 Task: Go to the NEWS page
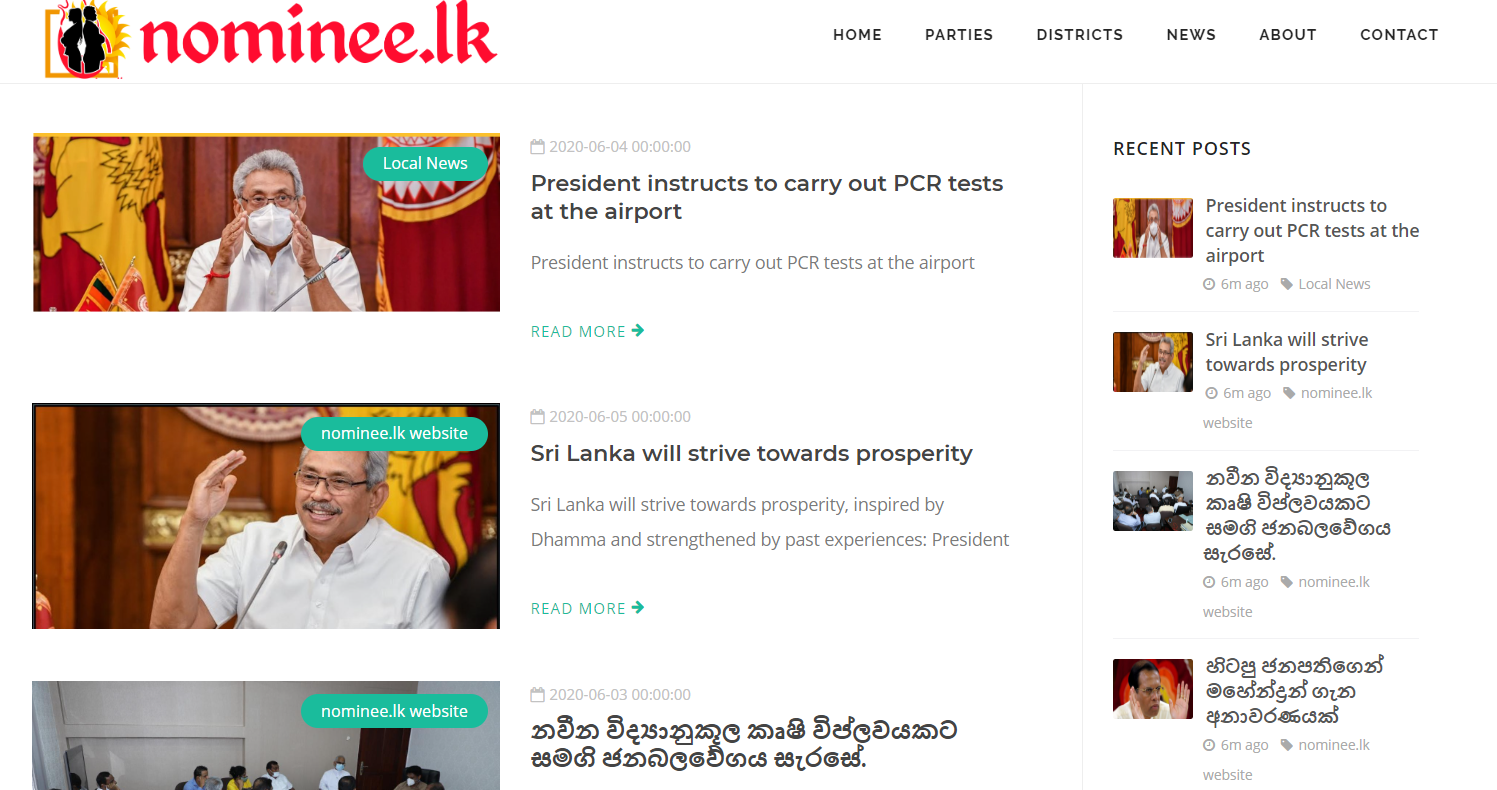[x=1191, y=35]
